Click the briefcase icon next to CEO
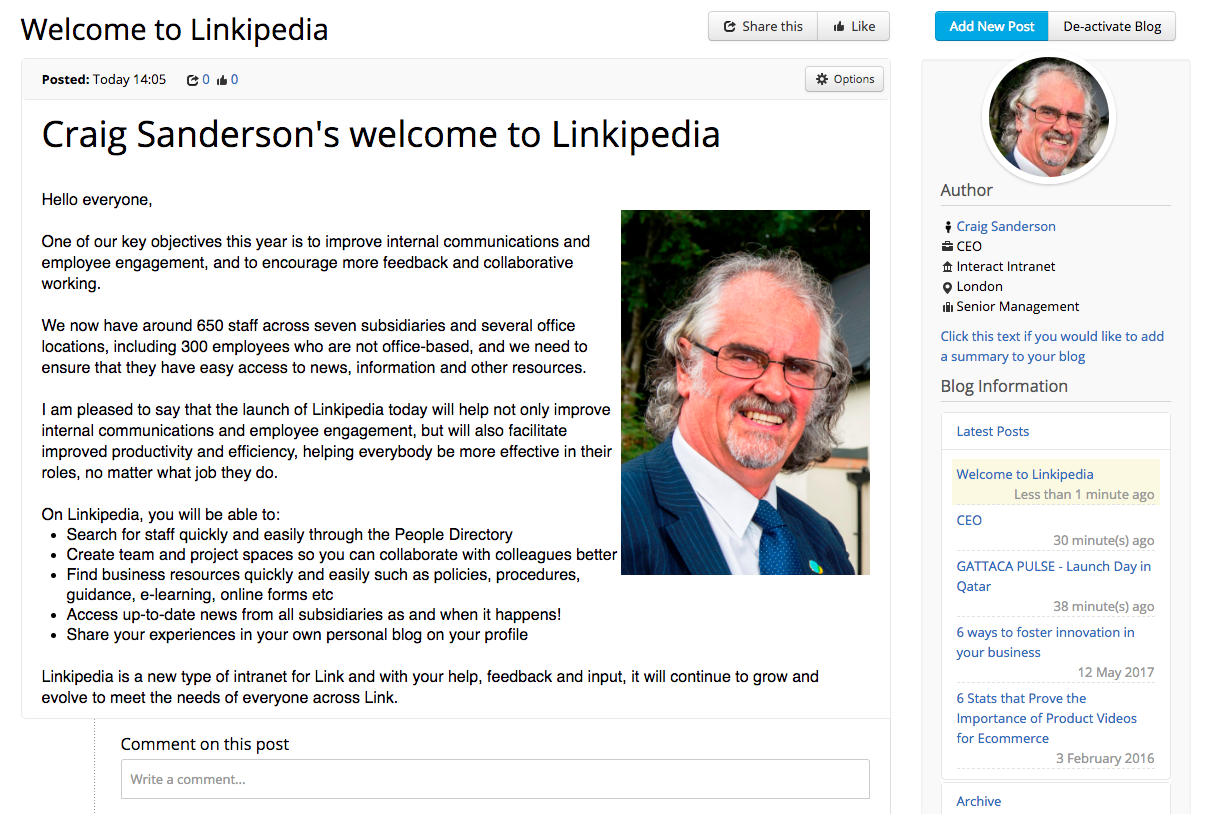This screenshot has width=1216, height=814. coord(948,246)
